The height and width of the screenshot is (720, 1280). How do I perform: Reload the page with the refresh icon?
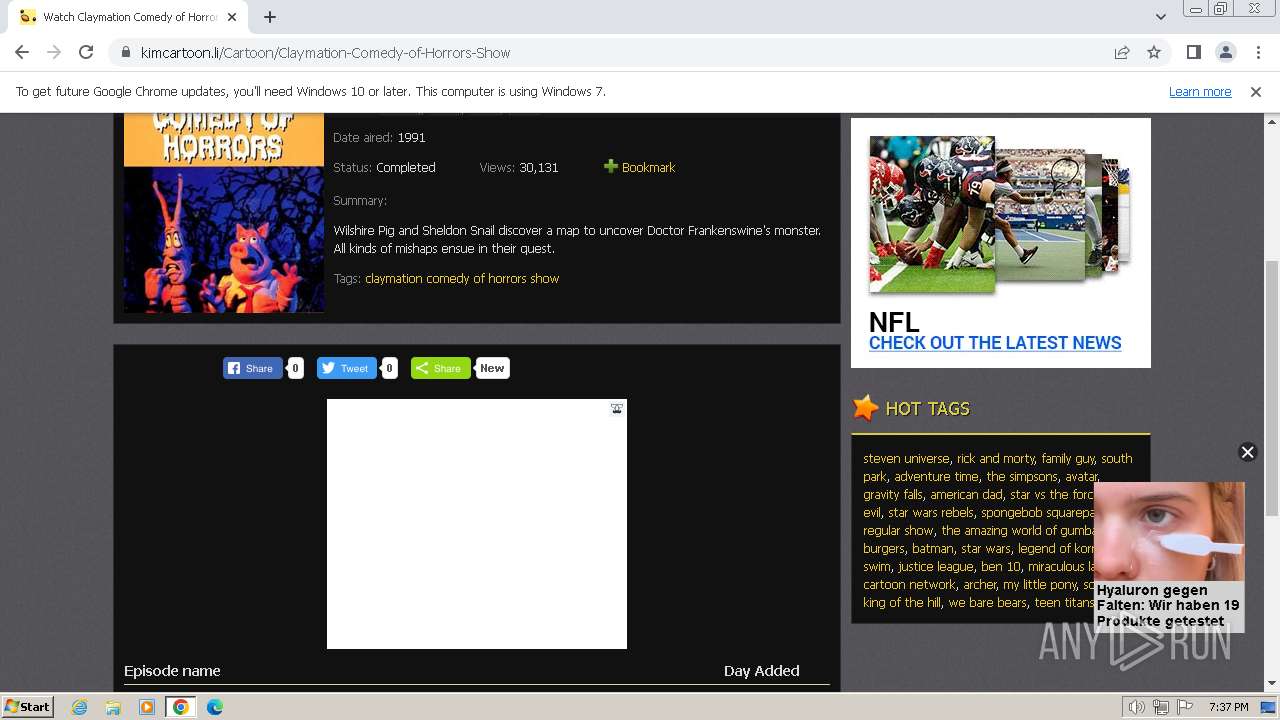86,52
